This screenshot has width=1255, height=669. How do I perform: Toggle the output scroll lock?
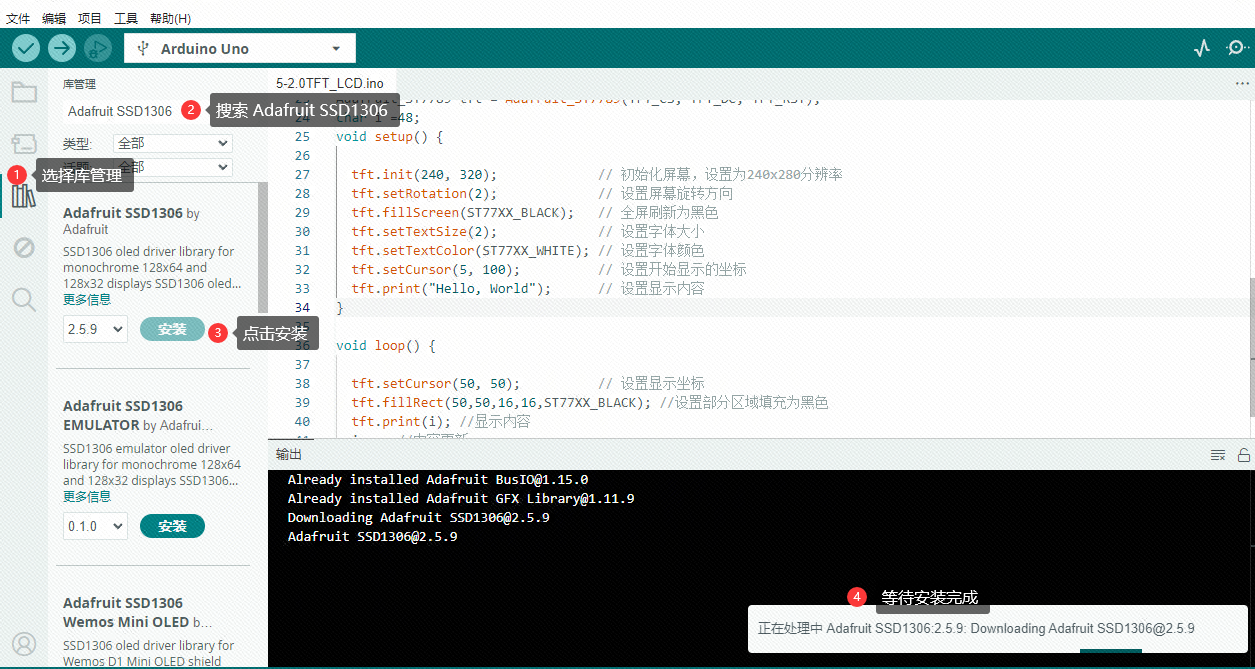1243,455
